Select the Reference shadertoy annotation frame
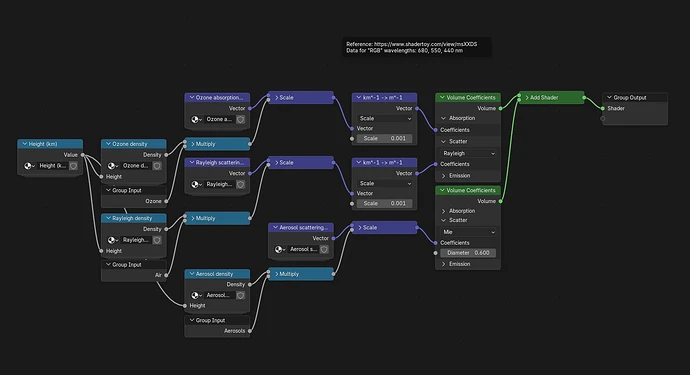 [x=417, y=47]
